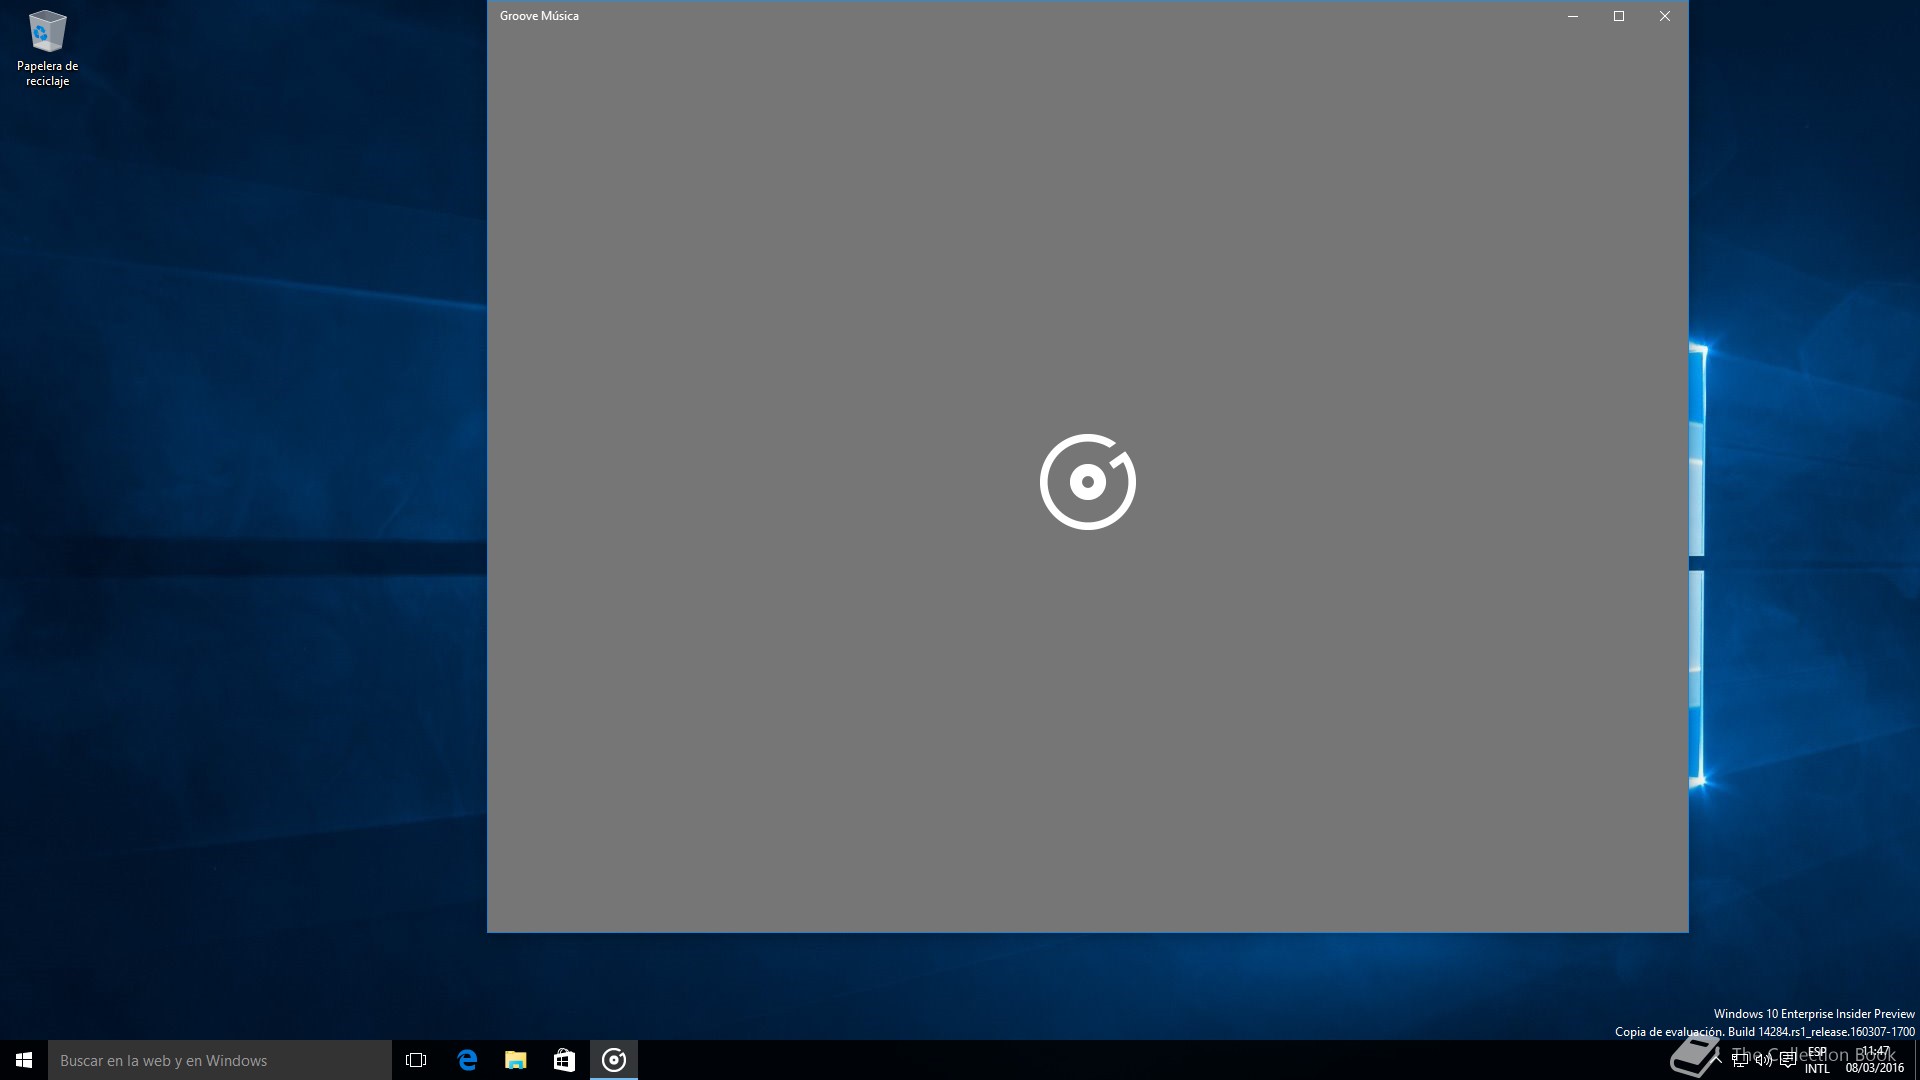This screenshot has height=1080, width=1920.
Task: Open the volume control tray icon
Action: 1764,1060
